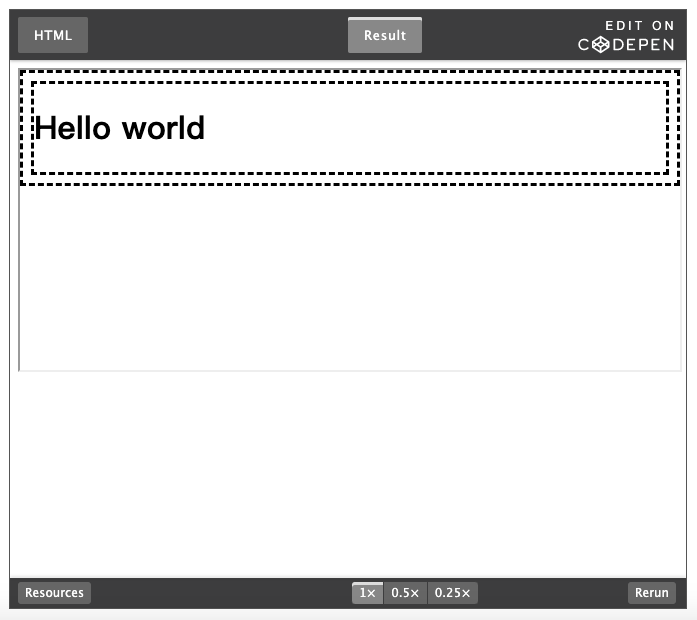The height and width of the screenshot is (620, 697).
Task: Set preview zoom to 1×
Action: [367, 593]
